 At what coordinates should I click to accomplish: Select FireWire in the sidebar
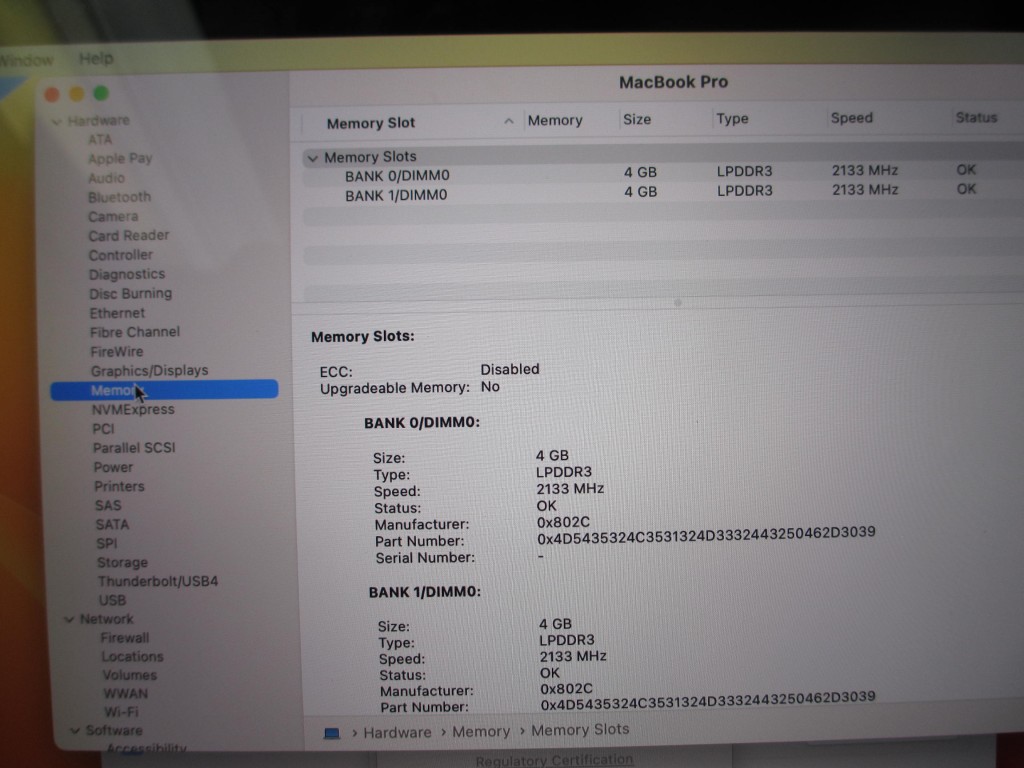pos(117,352)
